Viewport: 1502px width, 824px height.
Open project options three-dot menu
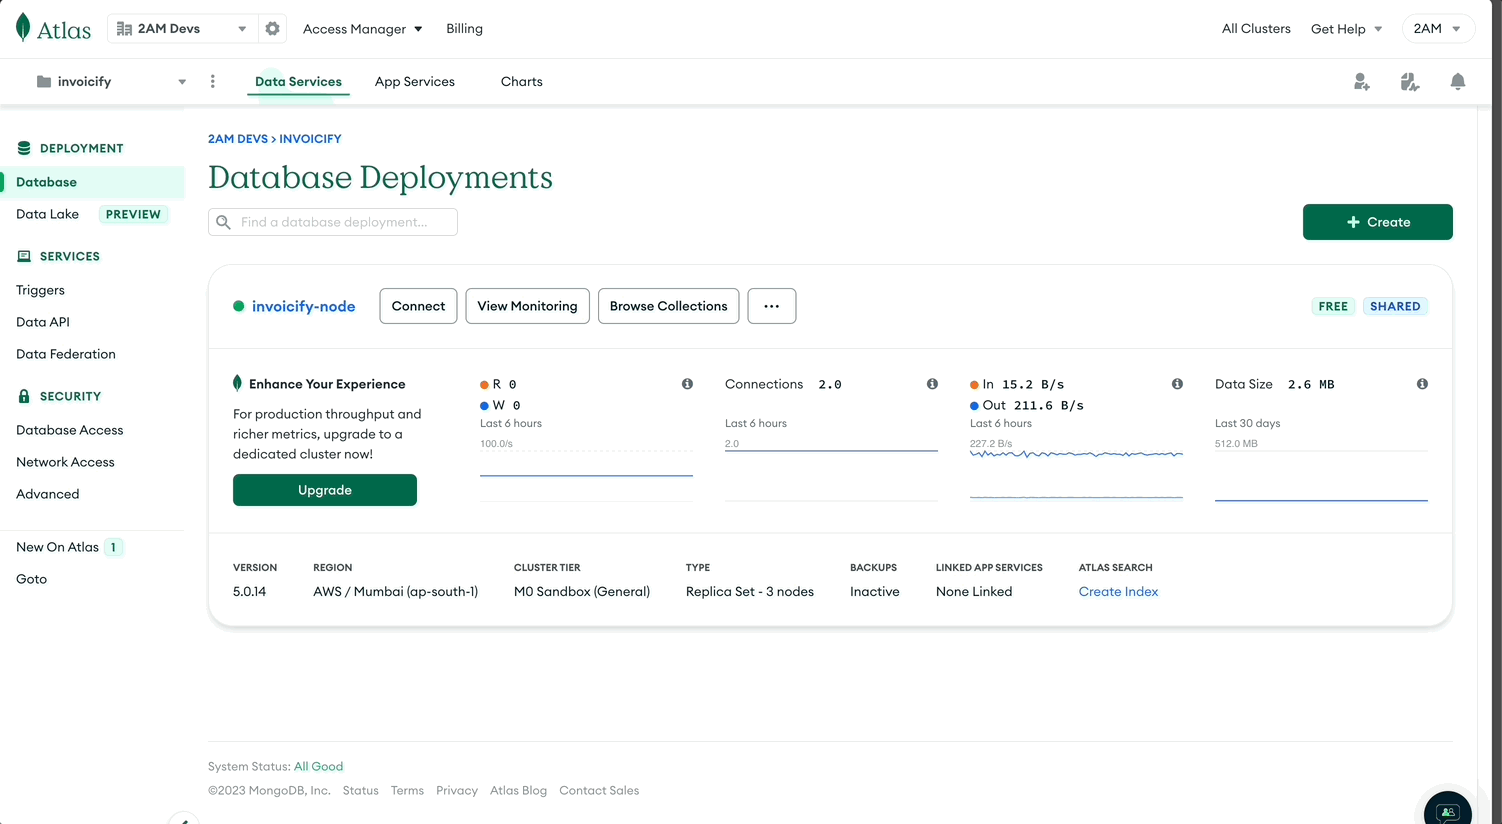click(x=212, y=82)
